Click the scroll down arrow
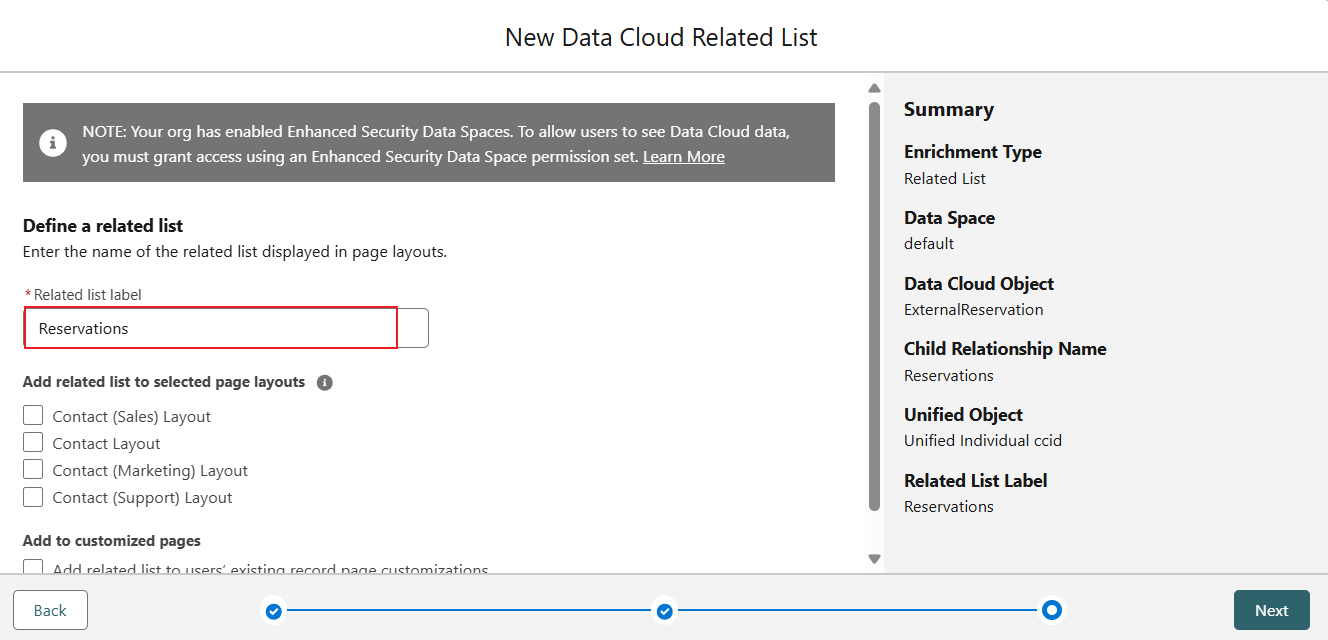Image resolution: width=1328 pixels, height=640 pixels. [874, 559]
